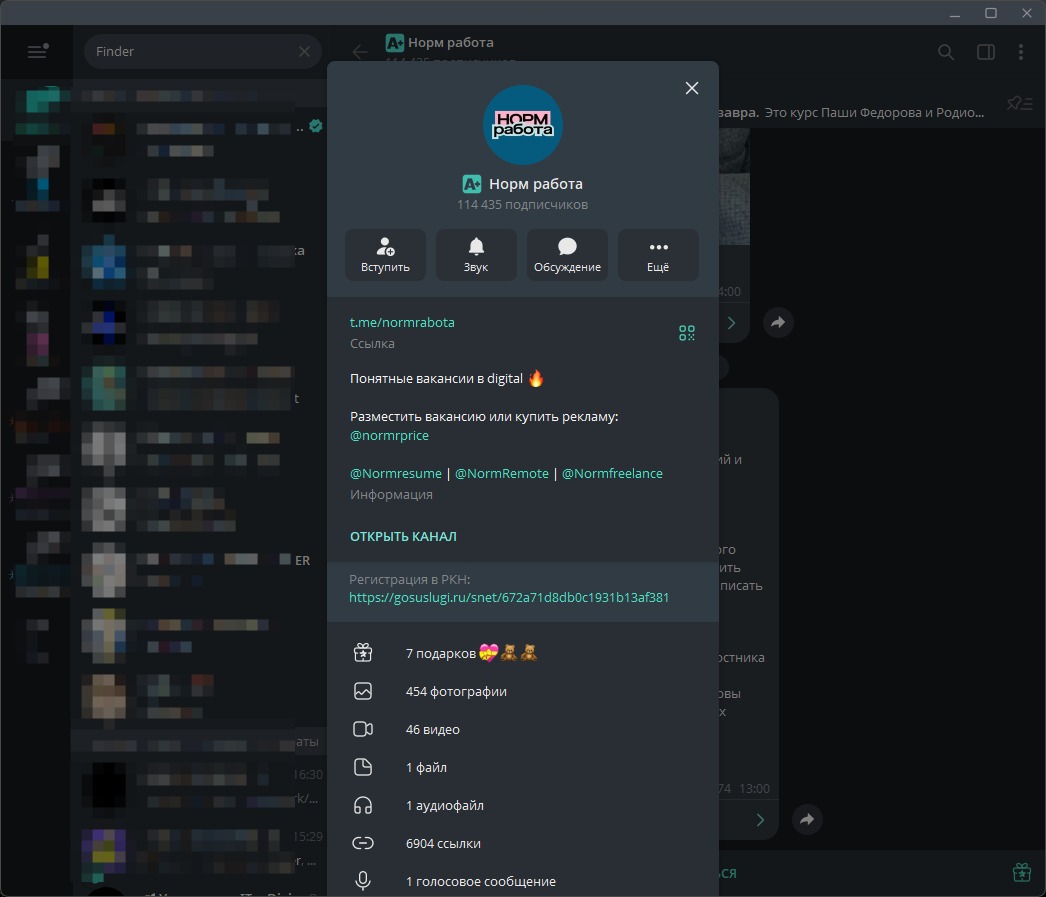Toggle the right sidebar panel icon
The height and width of the screenshot is (897, 1046).
[985, 51]
